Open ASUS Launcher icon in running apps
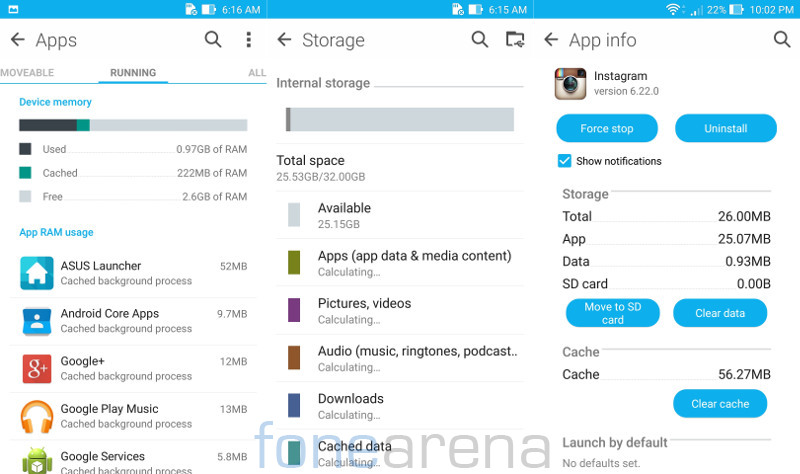Screen dimensions: 800x474 (x=37, y=273)
